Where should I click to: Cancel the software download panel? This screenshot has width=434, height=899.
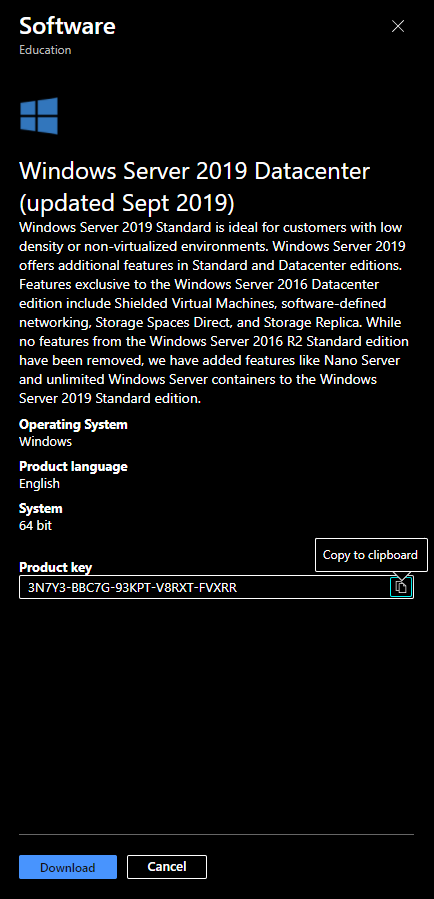167,867
